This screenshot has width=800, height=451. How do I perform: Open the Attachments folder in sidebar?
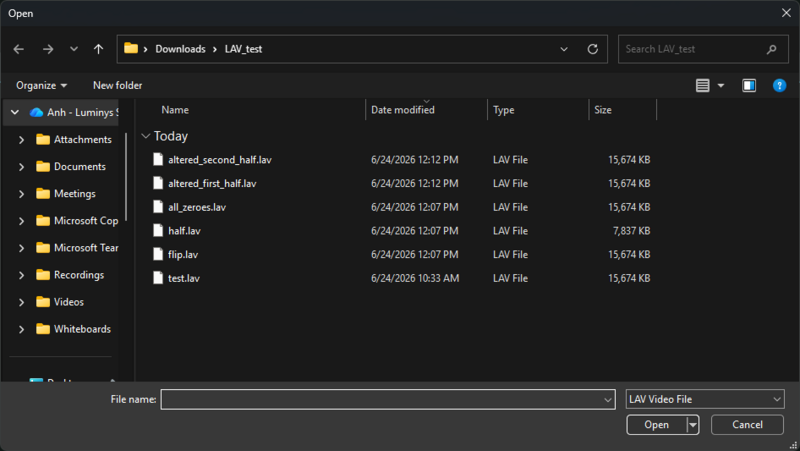(x=74, y=139)
